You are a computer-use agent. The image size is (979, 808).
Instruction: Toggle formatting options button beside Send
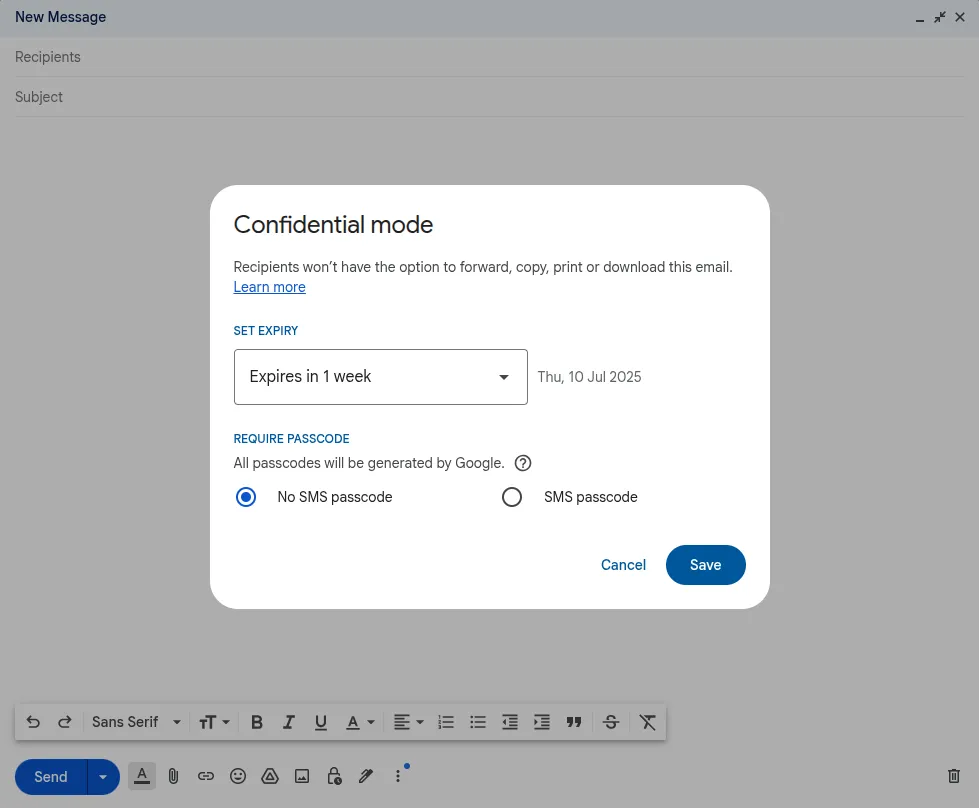click(x=142, y=776)
